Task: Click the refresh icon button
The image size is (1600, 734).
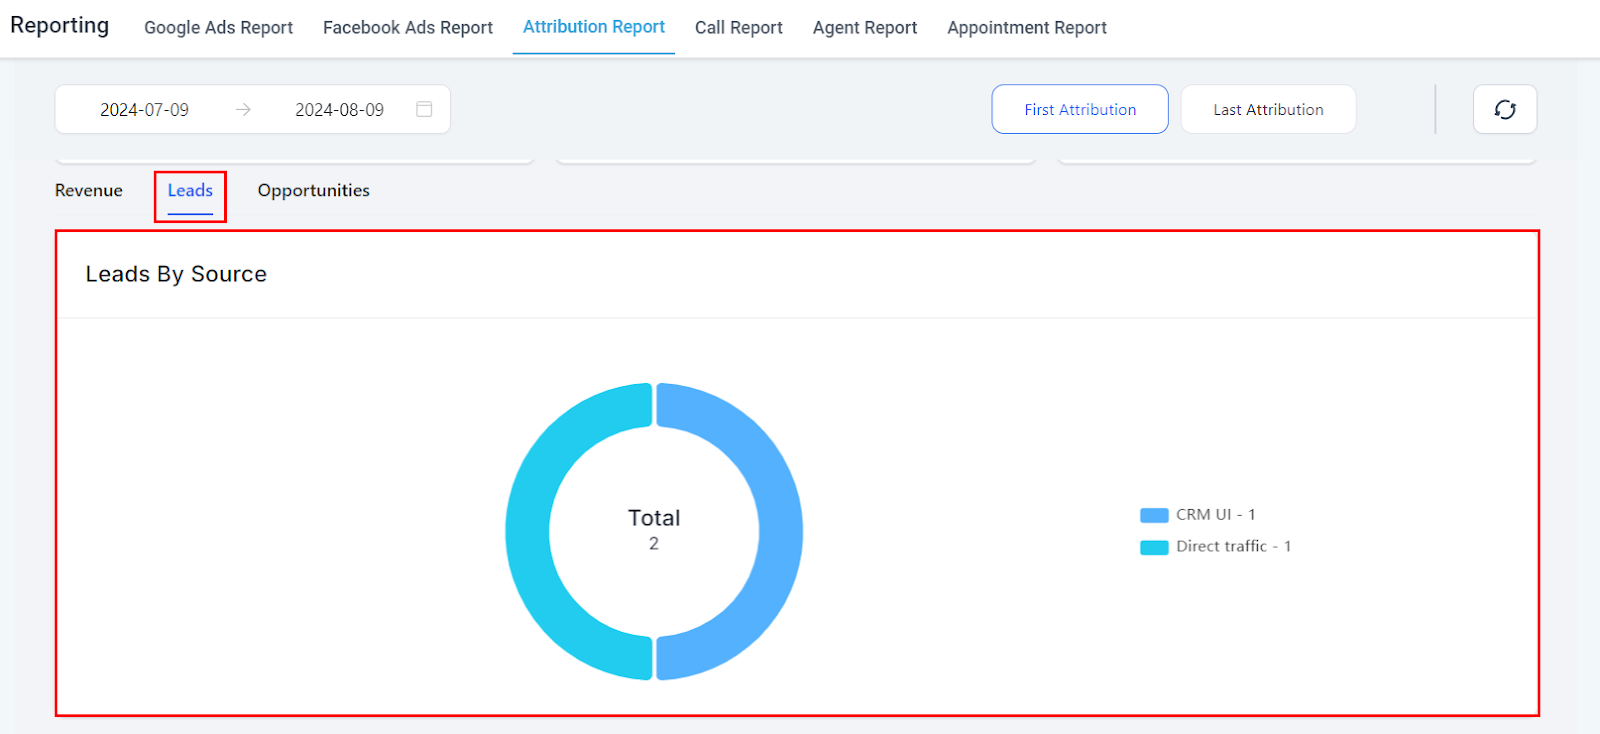Action: pyautogui.click(x=1505, y=109)
